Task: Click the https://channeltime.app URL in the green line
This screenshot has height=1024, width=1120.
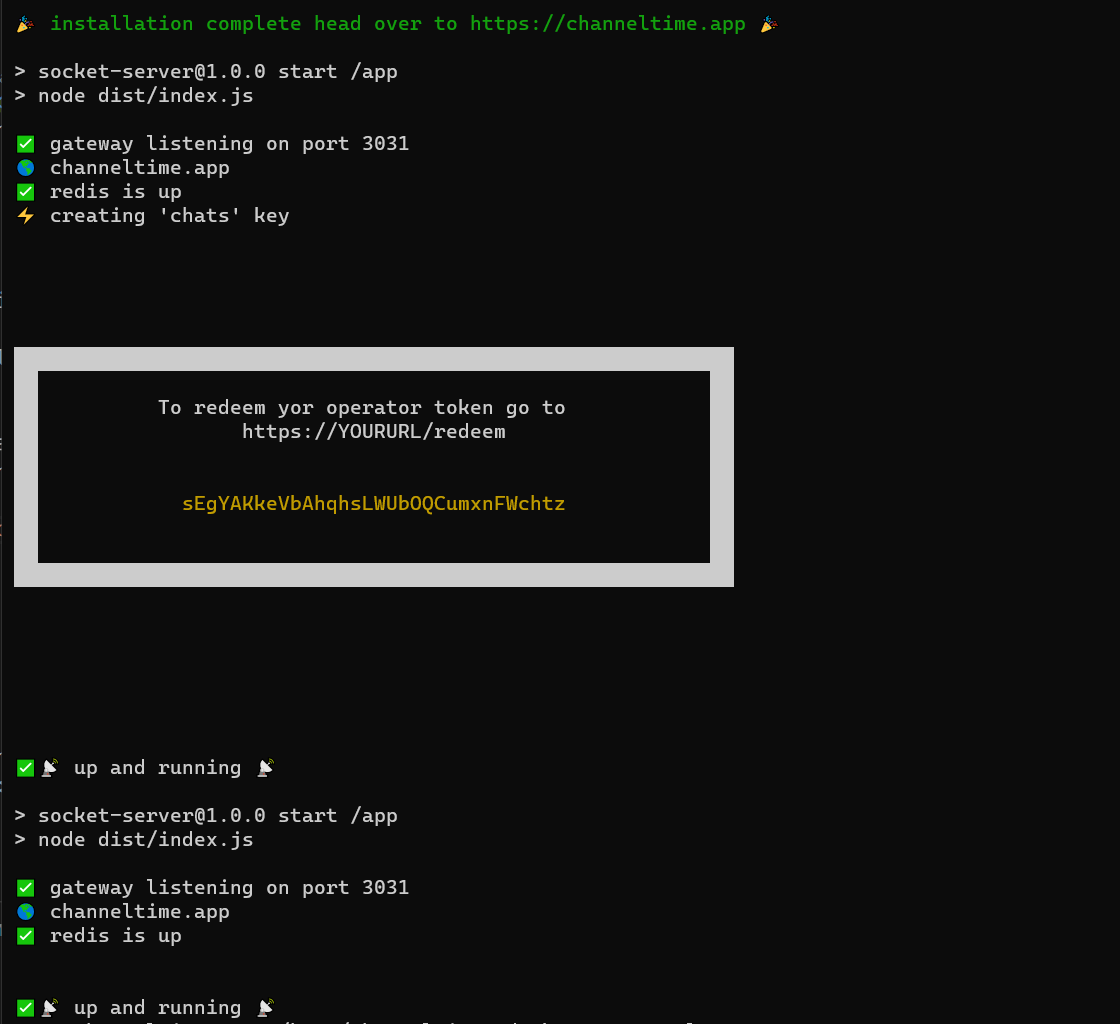Action: pos(607,24)
